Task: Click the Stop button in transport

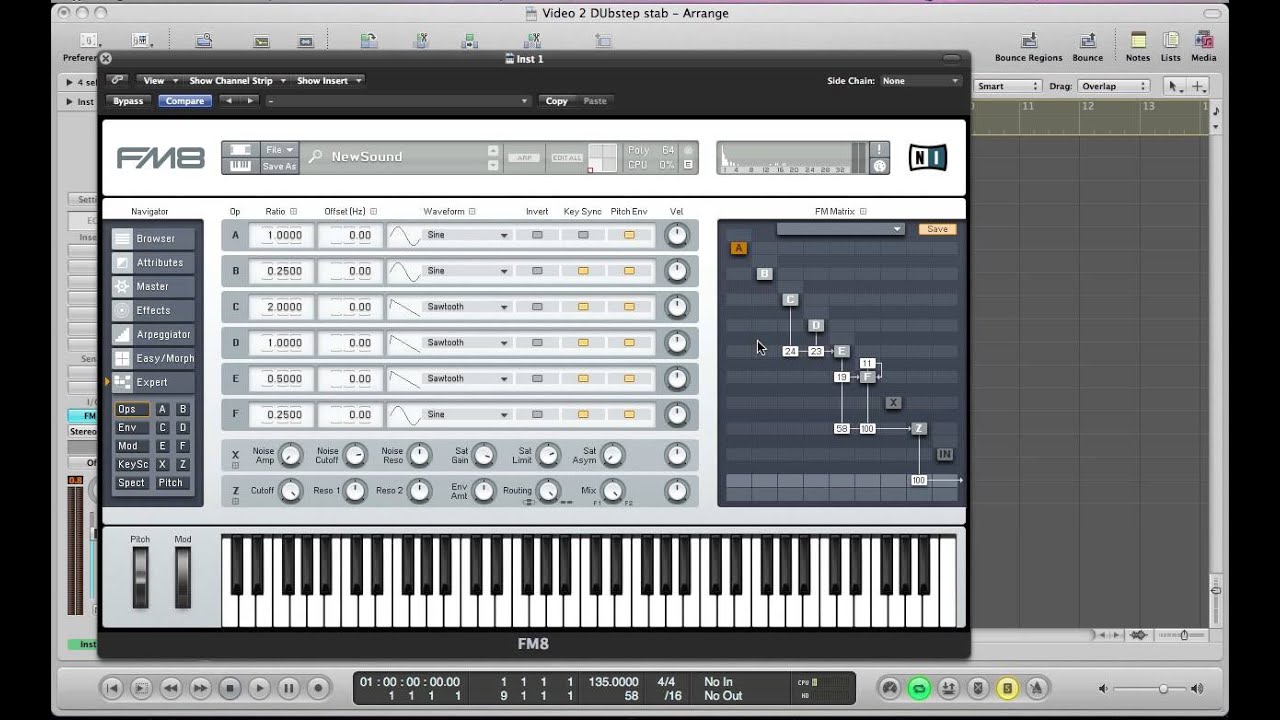Action: 229,688
